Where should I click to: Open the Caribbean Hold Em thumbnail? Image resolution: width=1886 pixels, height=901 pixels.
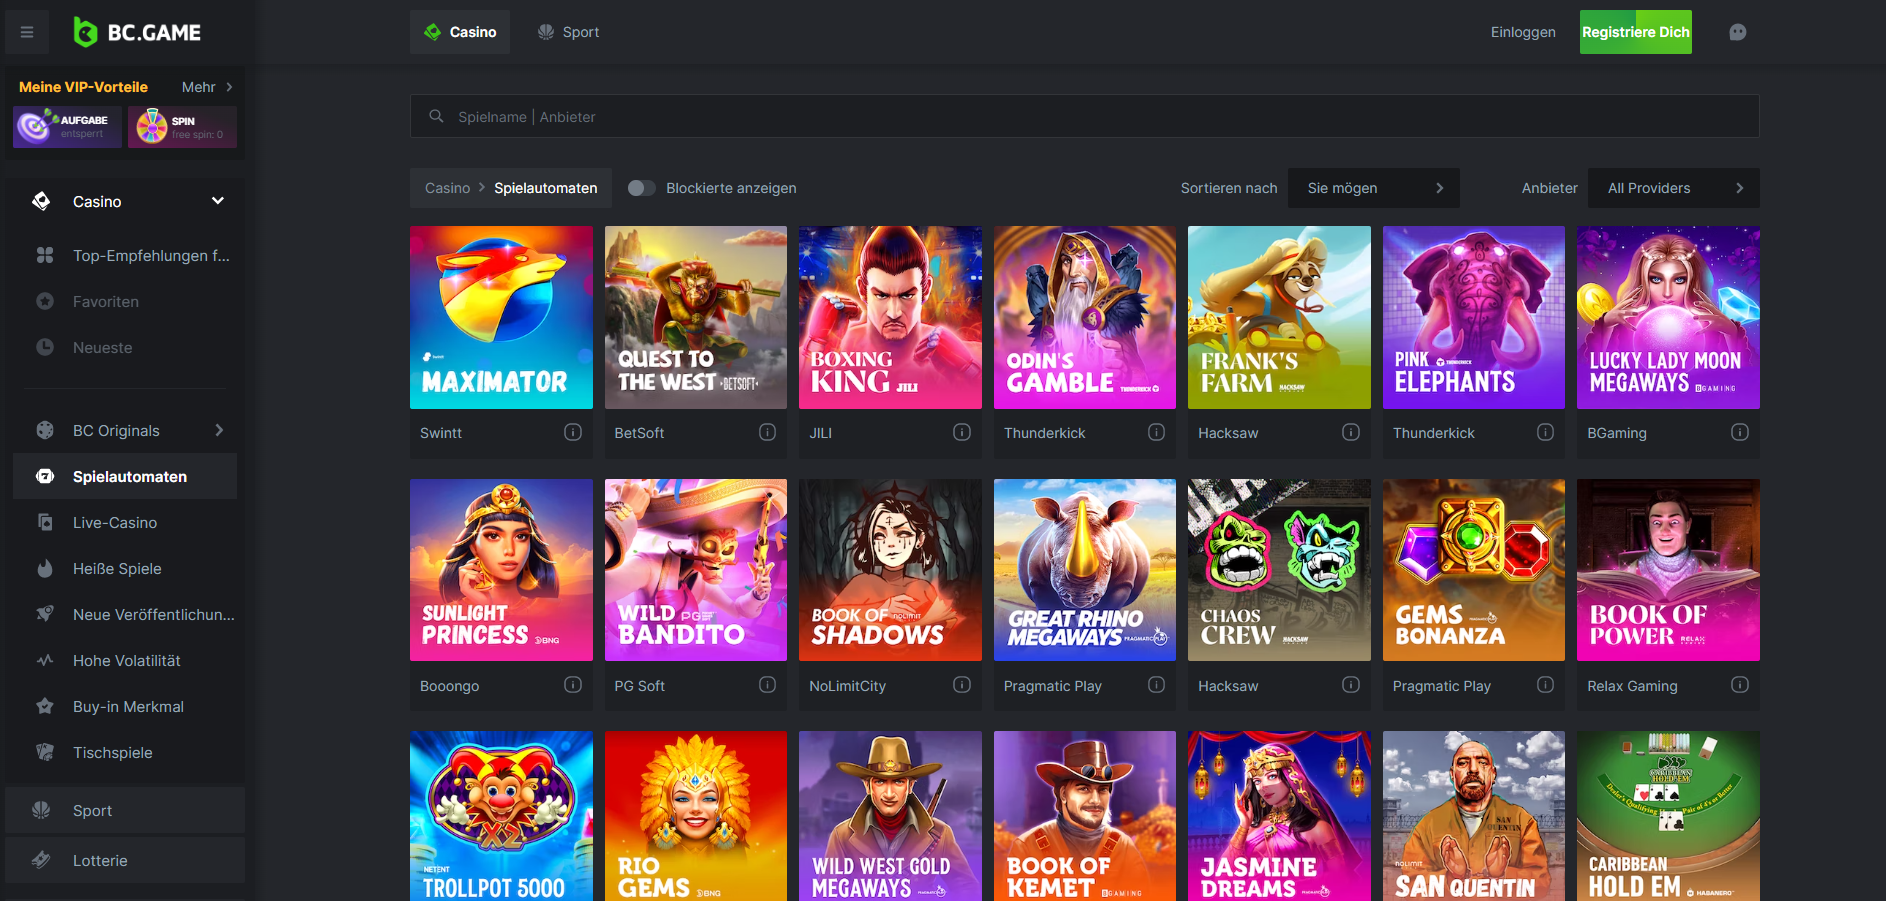1668,816
